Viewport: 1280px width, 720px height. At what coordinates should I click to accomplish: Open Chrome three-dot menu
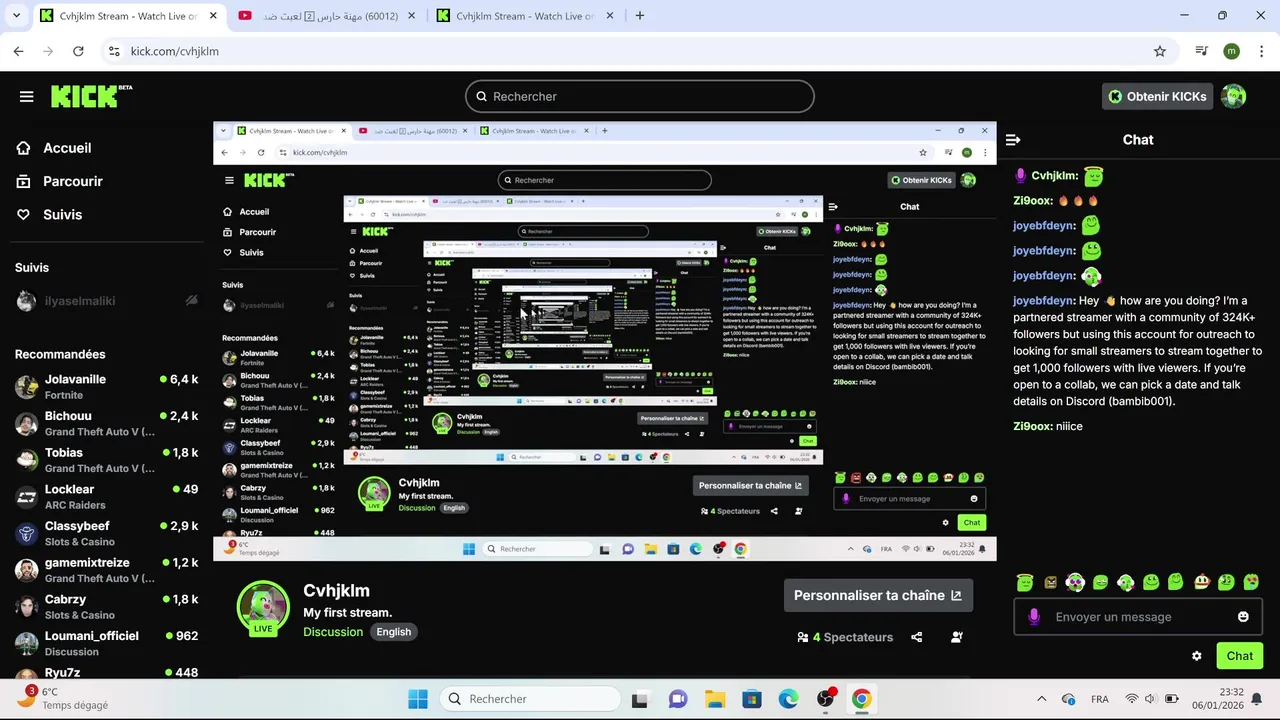coord(1261,51)
